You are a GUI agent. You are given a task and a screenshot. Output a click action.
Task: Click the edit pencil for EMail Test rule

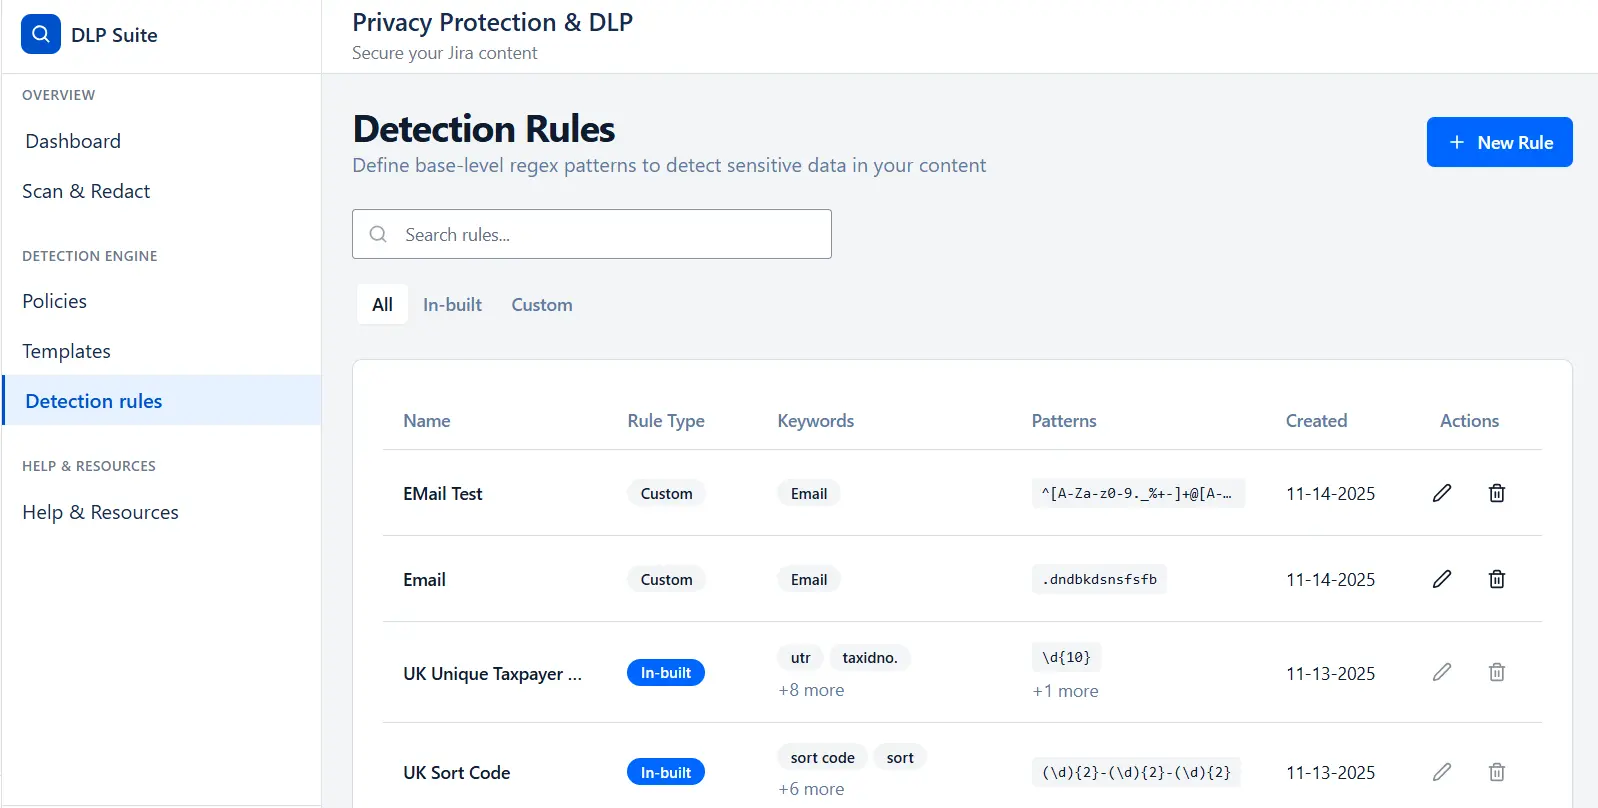1441,493
